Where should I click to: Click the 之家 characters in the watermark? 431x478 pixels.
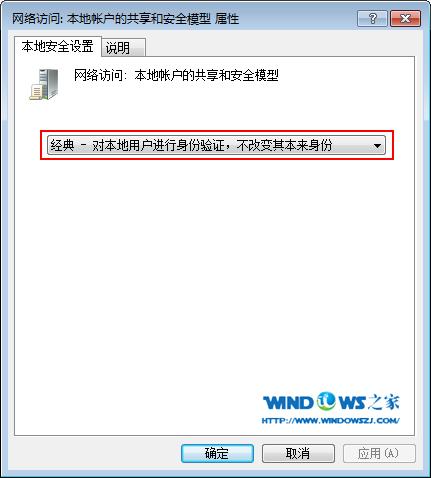[384, 402]
